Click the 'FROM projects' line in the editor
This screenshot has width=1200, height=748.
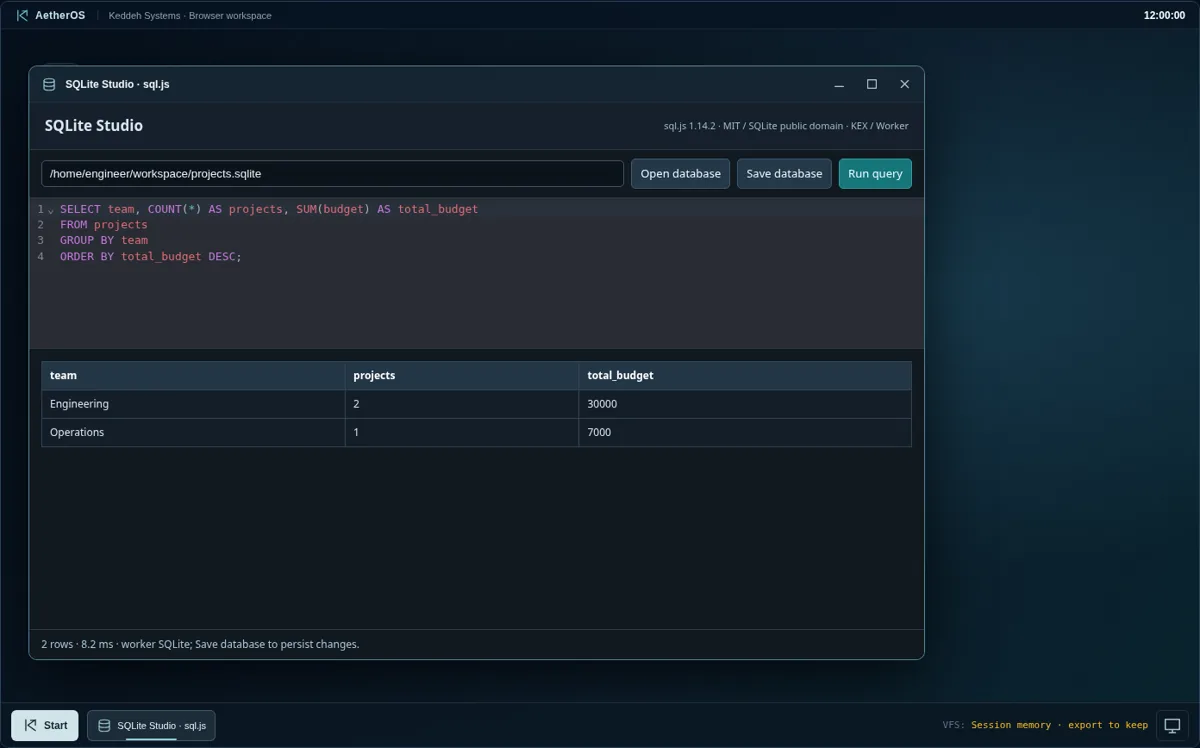(104, 225)
